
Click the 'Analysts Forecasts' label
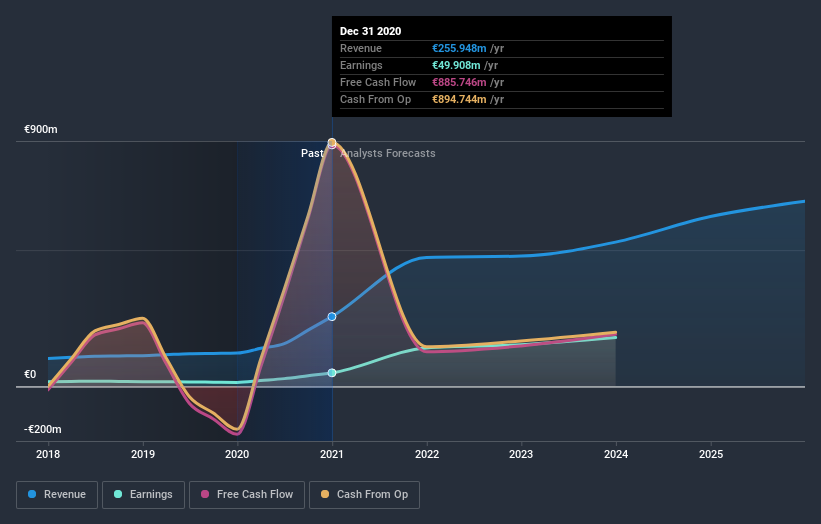pos(388,153)
